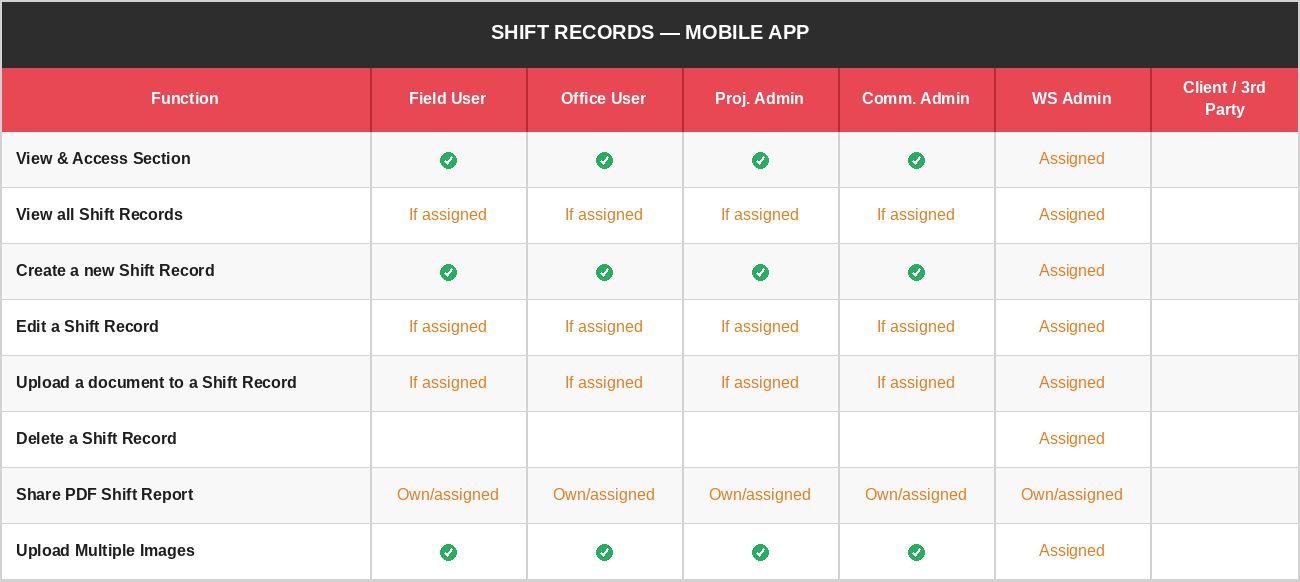The image size is (1300, 582).
Task: Click Proj. Admin checkmark for View & Access Section
Action: point(760,160)
